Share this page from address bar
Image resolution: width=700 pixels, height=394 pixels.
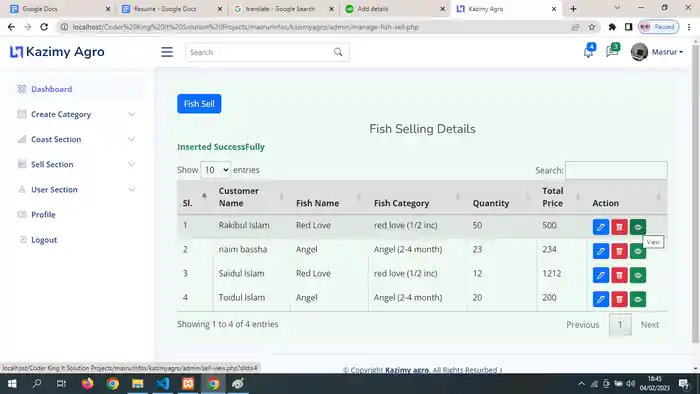coord(575,27)
